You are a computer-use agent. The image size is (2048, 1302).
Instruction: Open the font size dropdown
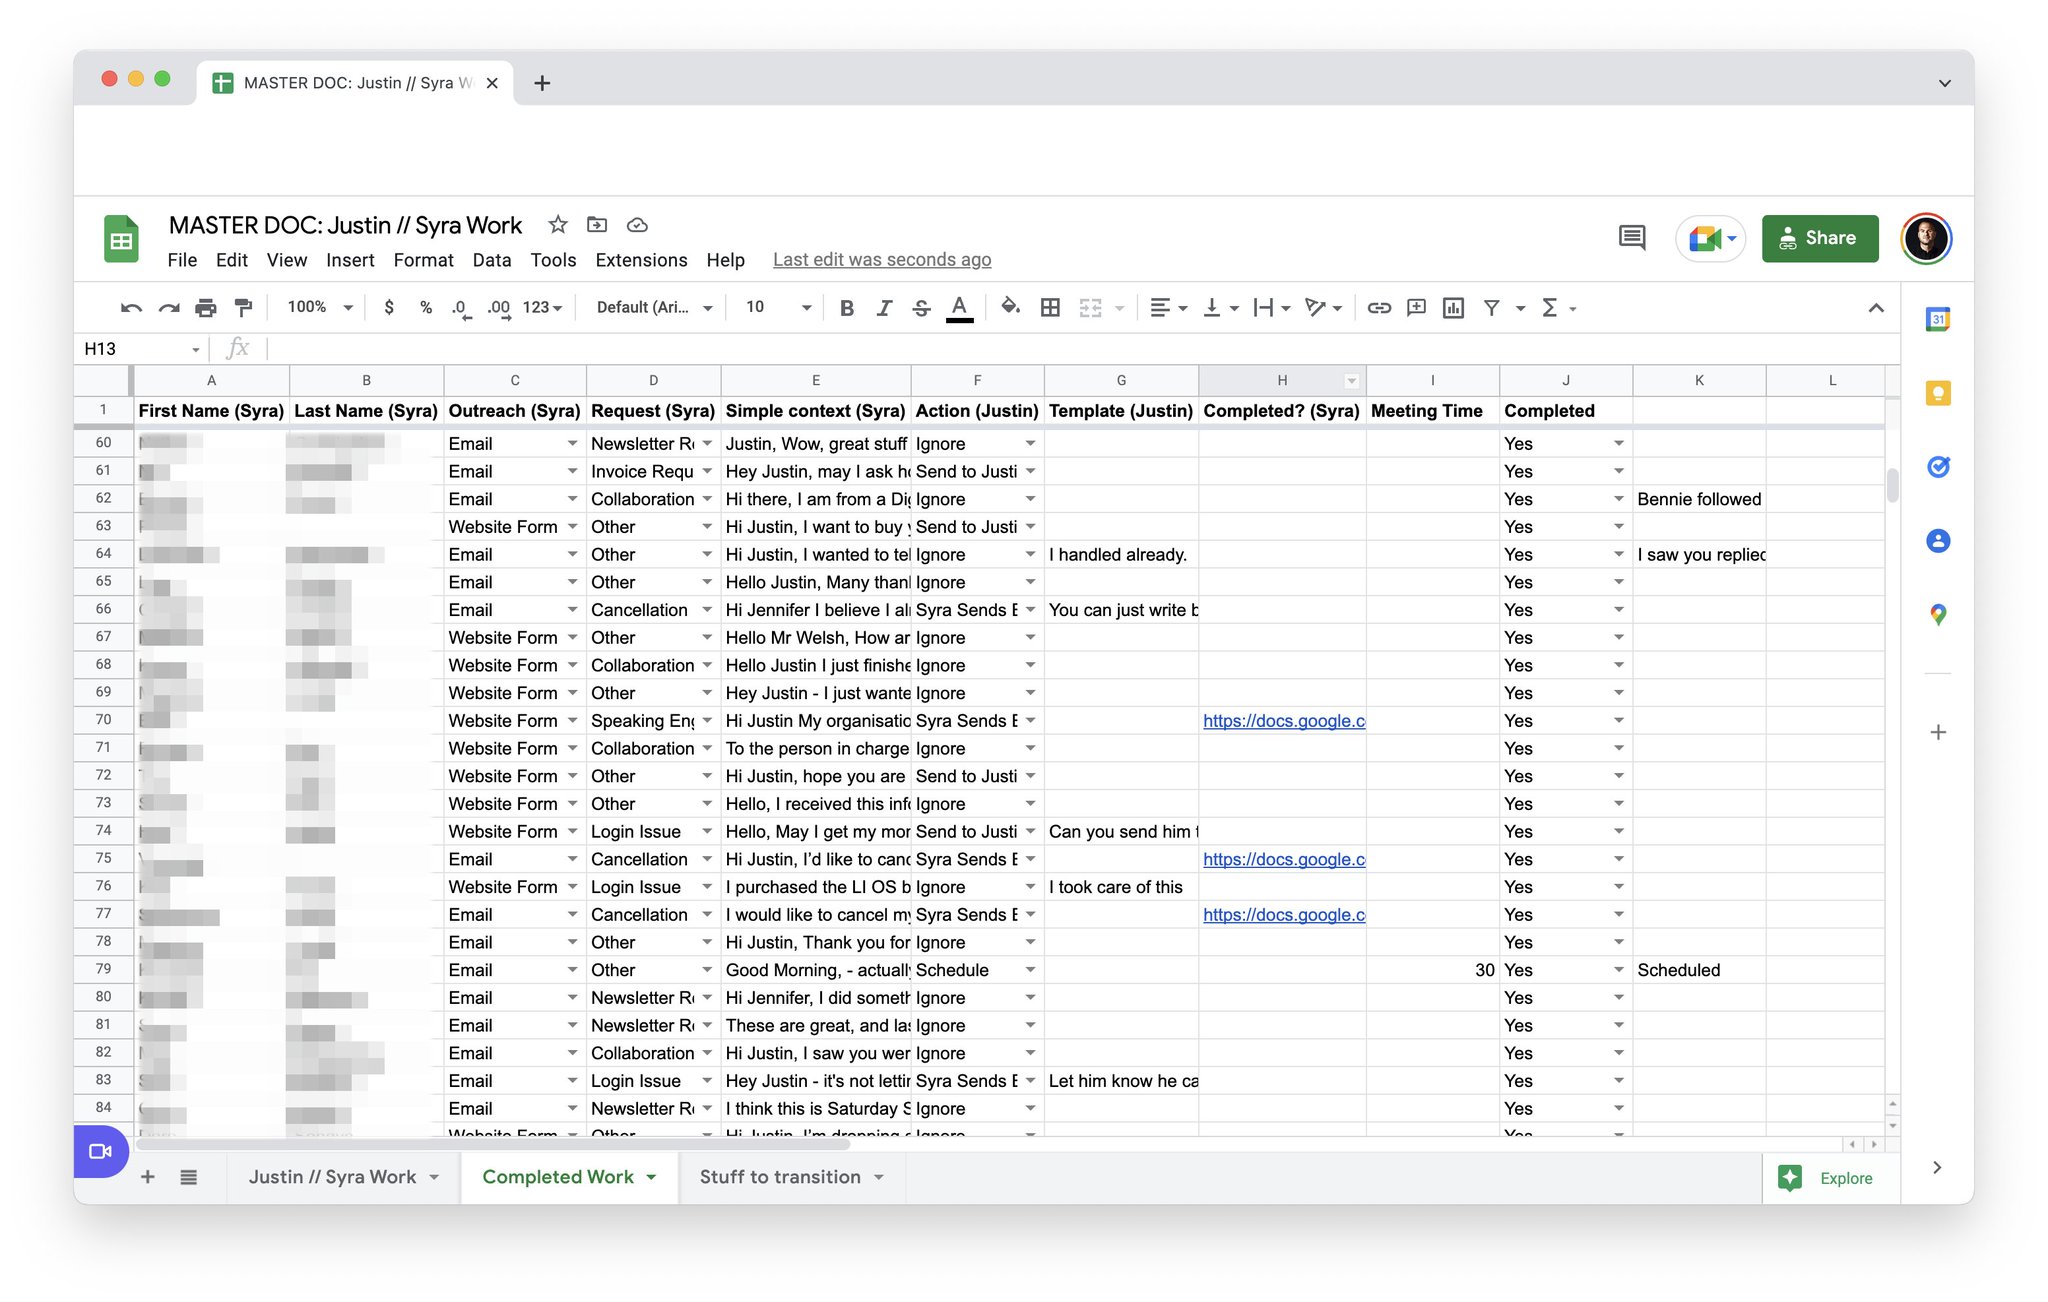point(805,308)
